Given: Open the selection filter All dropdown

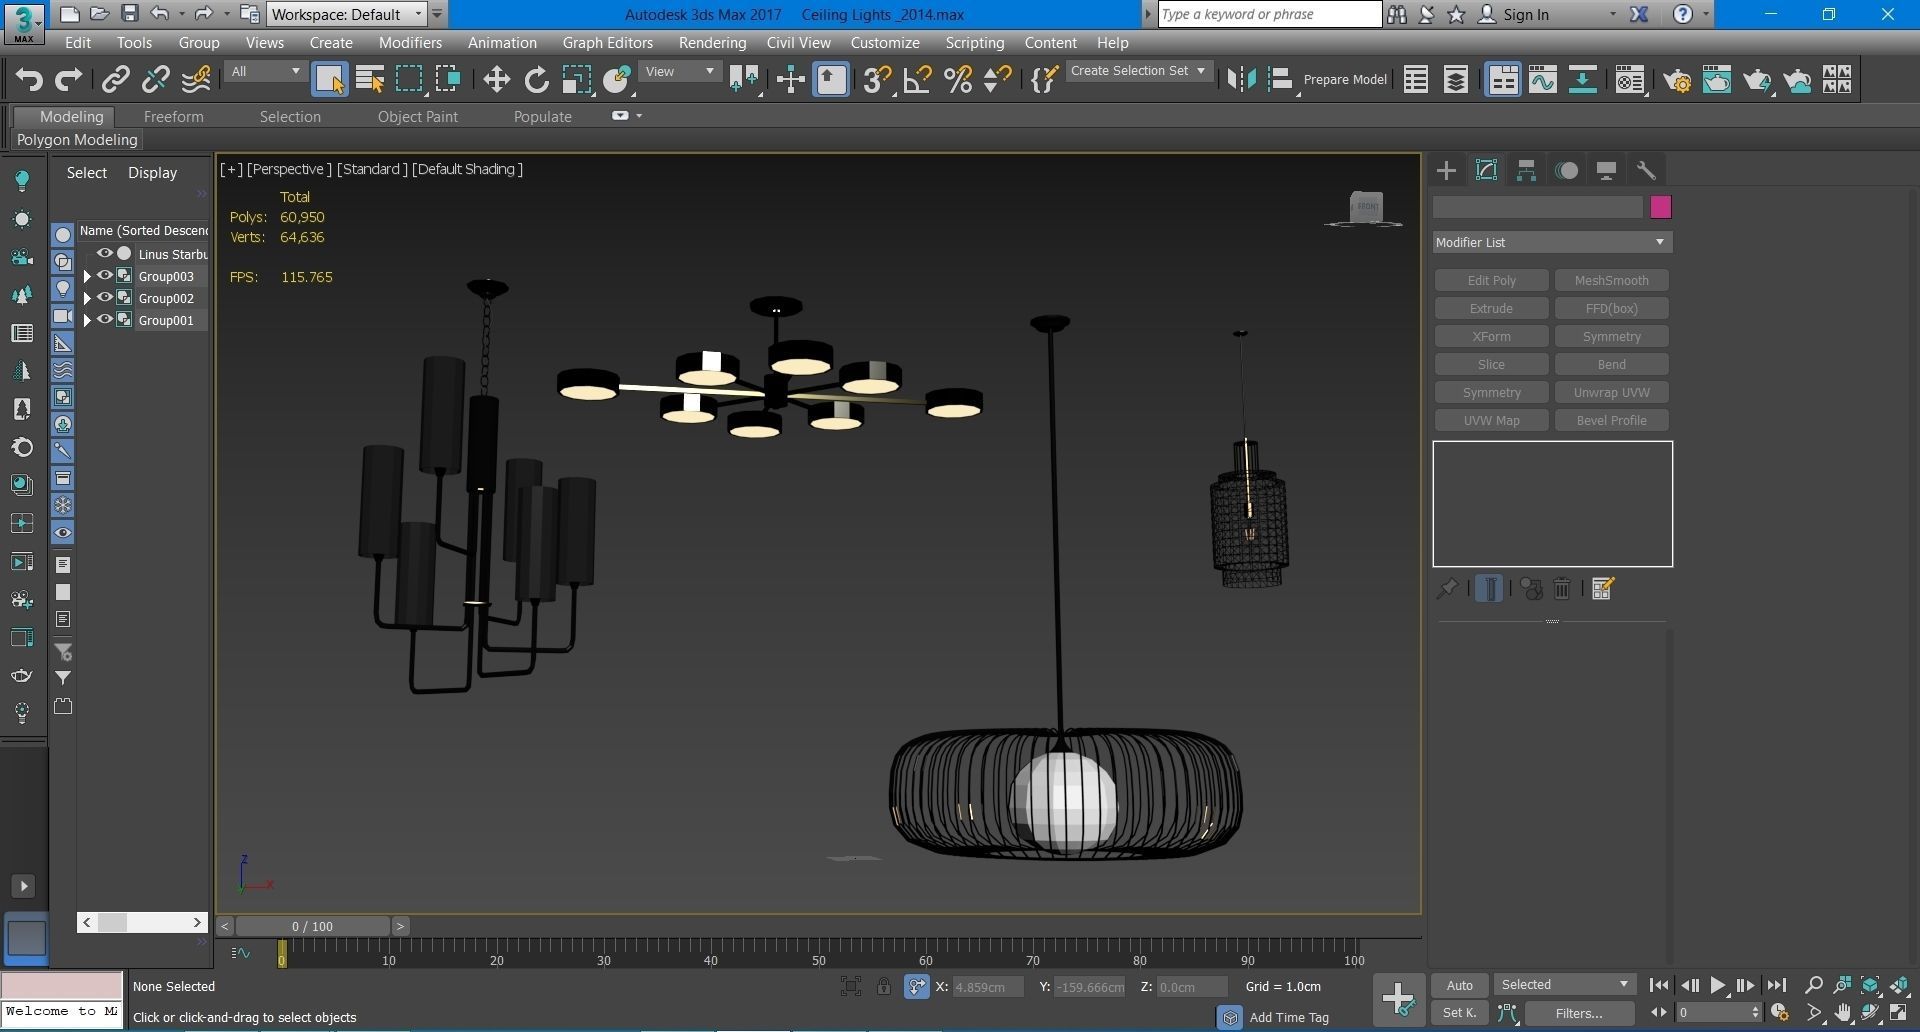Looking at the screenshot, I should tap(265, 72).
